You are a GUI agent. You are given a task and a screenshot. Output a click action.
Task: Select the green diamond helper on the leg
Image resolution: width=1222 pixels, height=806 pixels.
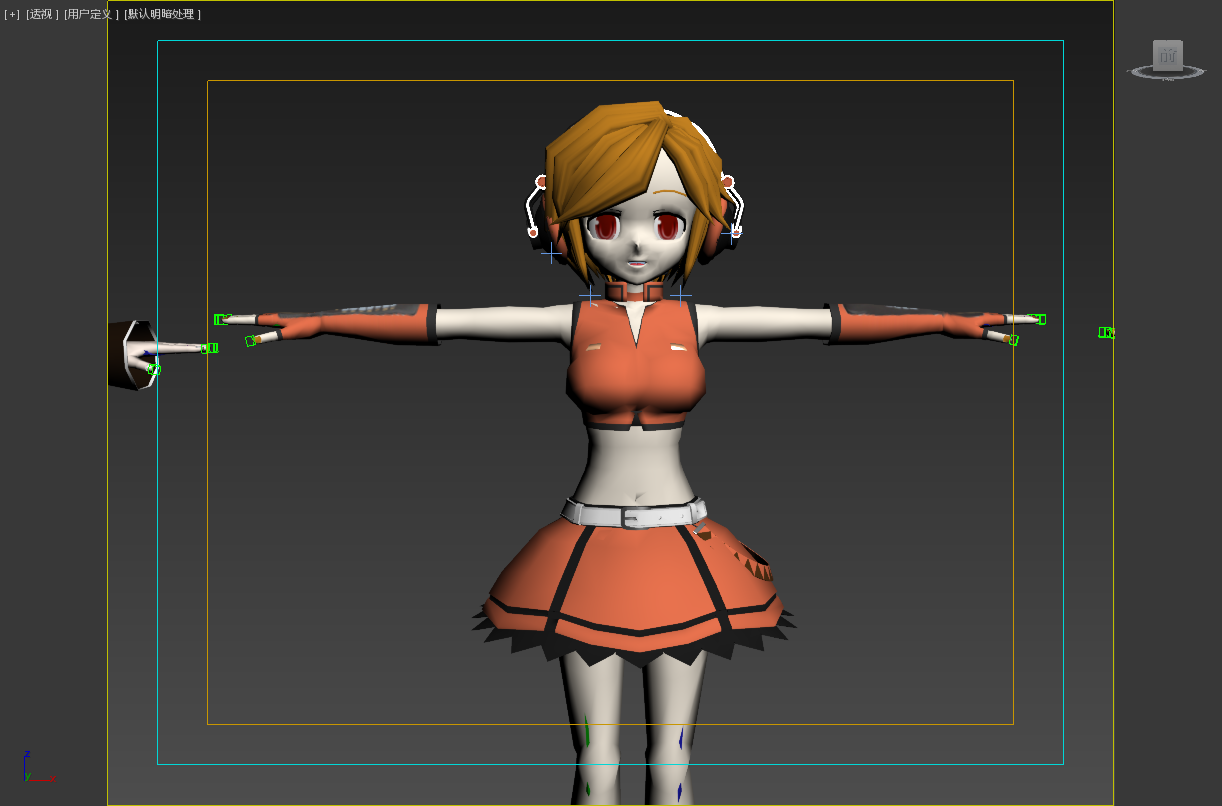[587, 736]
